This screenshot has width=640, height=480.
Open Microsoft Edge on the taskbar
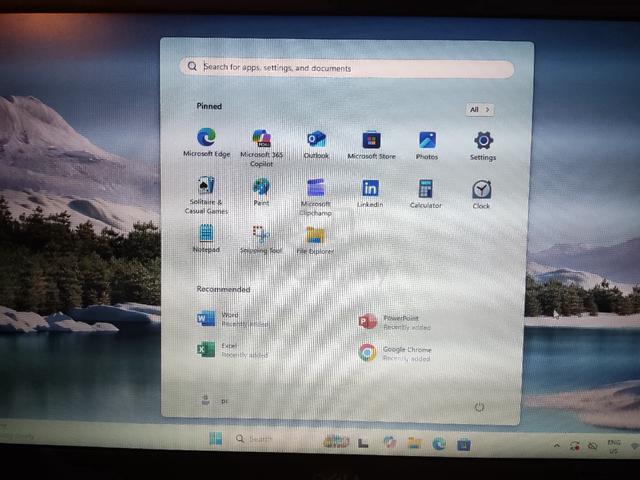(x=439, y=444)
